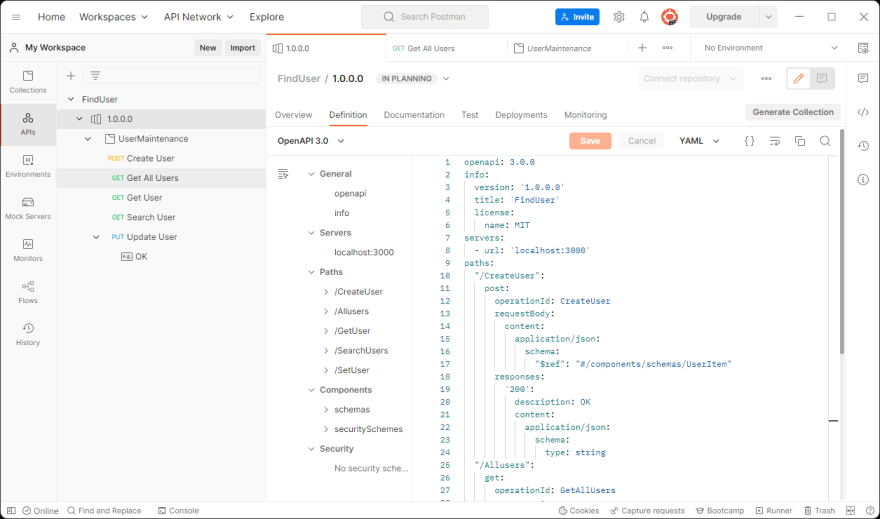Open notifications bell icon
This screenshot has height=519, width=880.
(x=644, y=17)
